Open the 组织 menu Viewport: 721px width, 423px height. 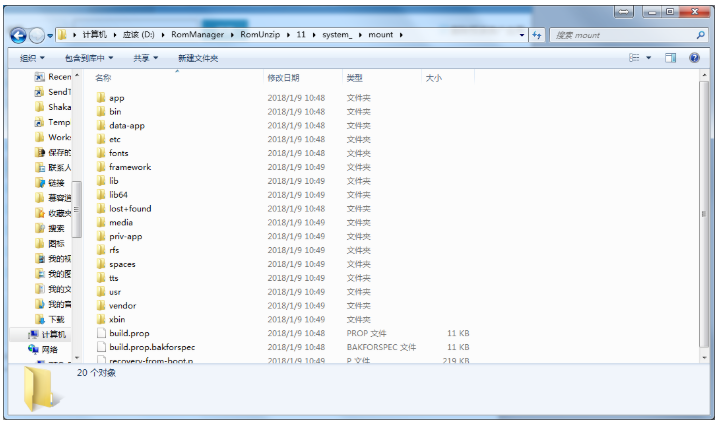pos(32,58)
